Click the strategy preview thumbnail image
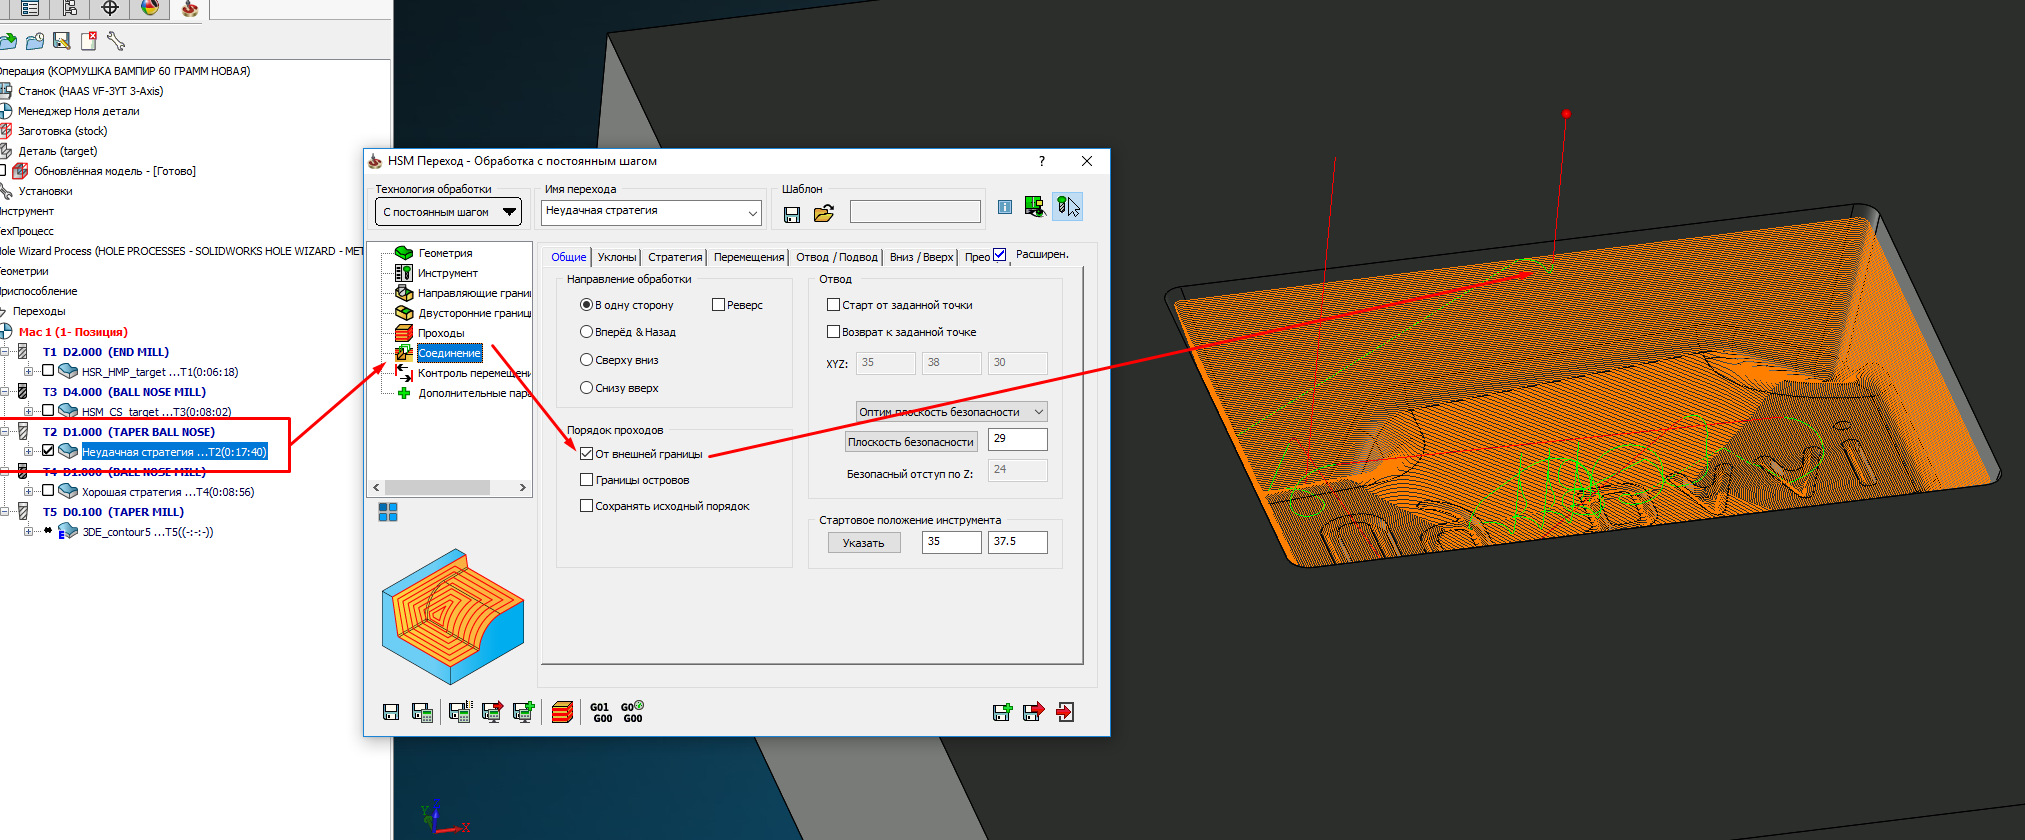 pos(452,616)
